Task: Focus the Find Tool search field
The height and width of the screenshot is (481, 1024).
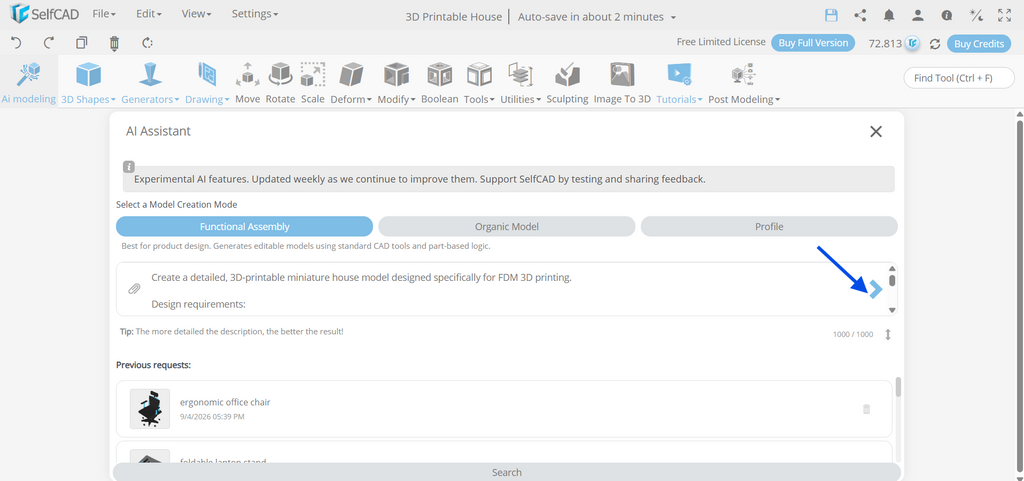Action: click(x=959, y=78)
